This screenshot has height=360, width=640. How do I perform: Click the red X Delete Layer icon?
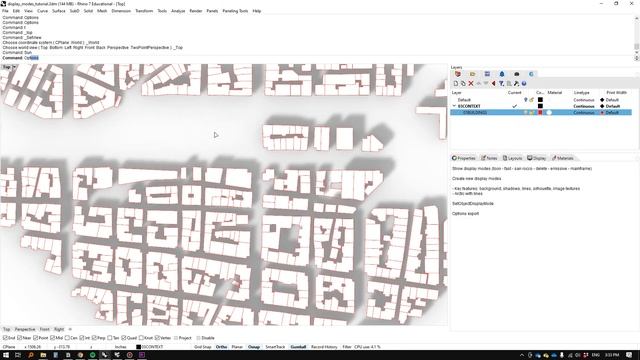(471, 84)
